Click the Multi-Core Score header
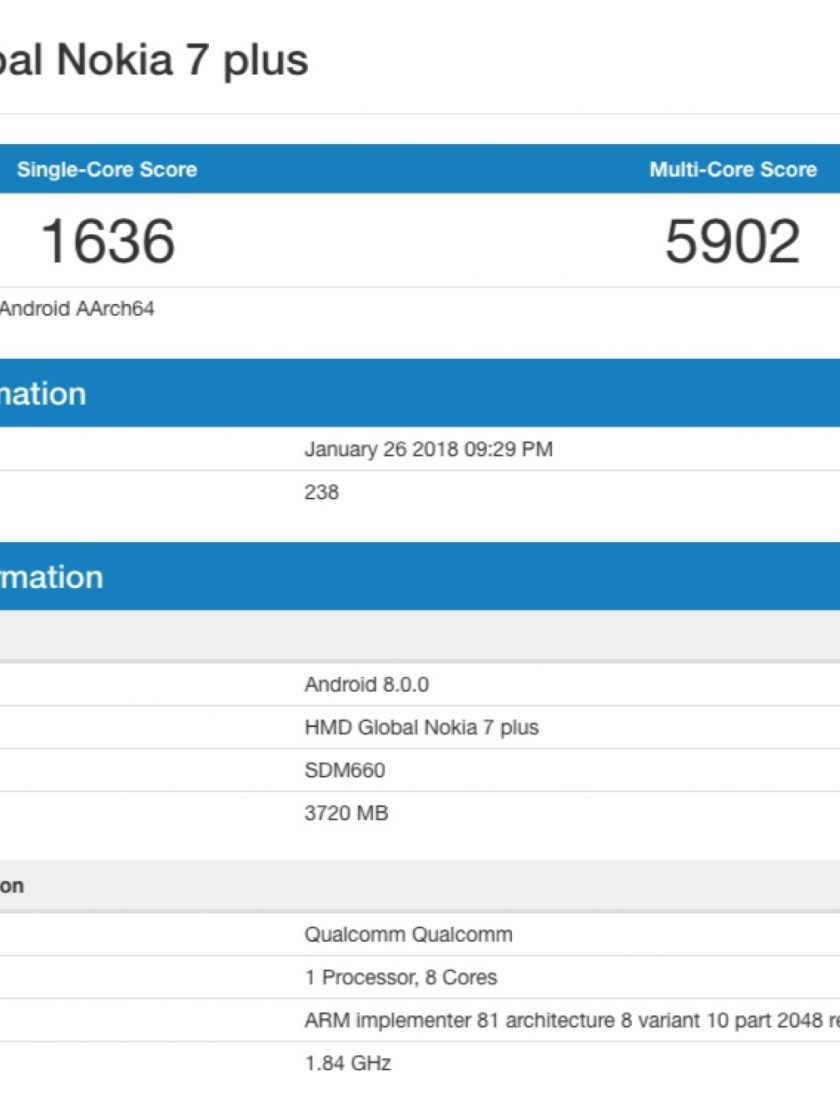This screenshot has height=1120, width=840. pos(733,169)
